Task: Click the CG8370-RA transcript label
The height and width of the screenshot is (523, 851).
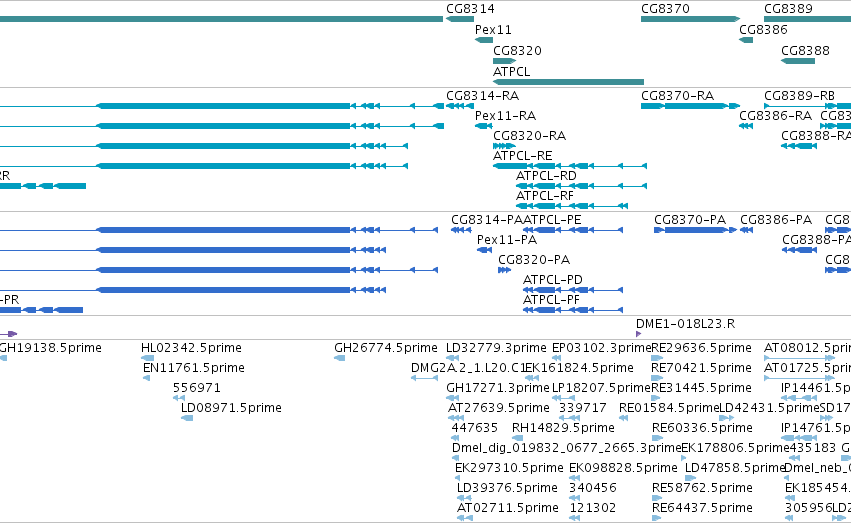Action: click(x=677, y=96)
